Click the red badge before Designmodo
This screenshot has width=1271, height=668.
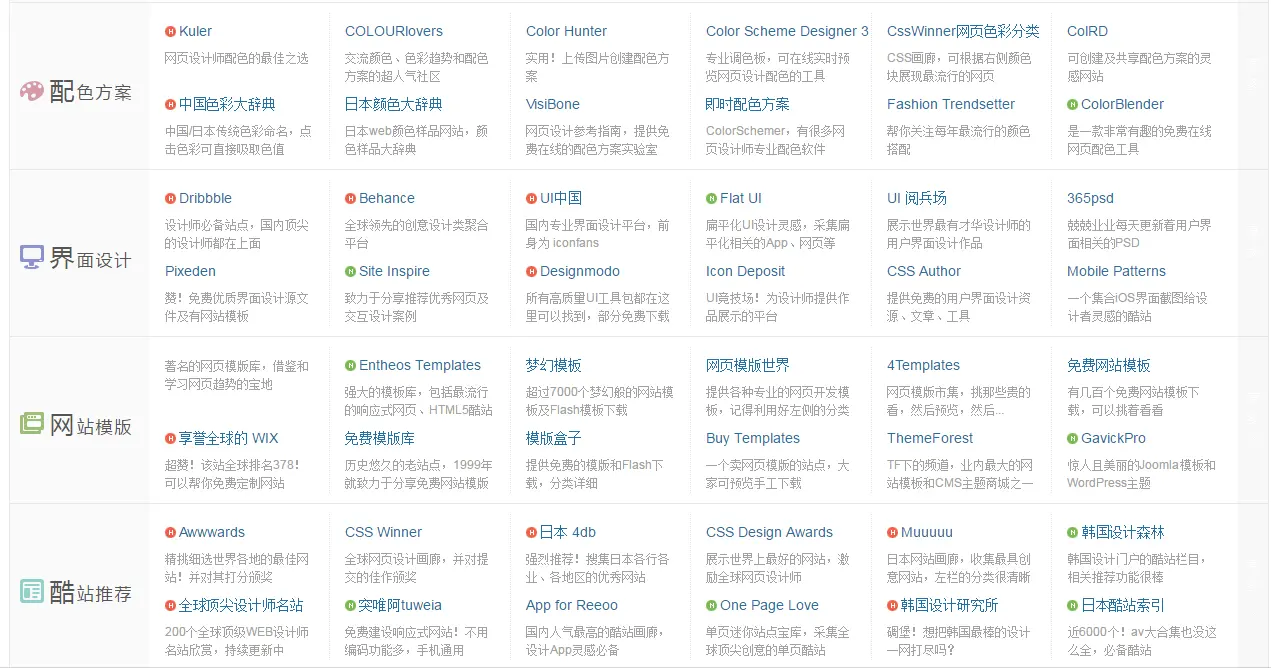[x=531, y=271]
